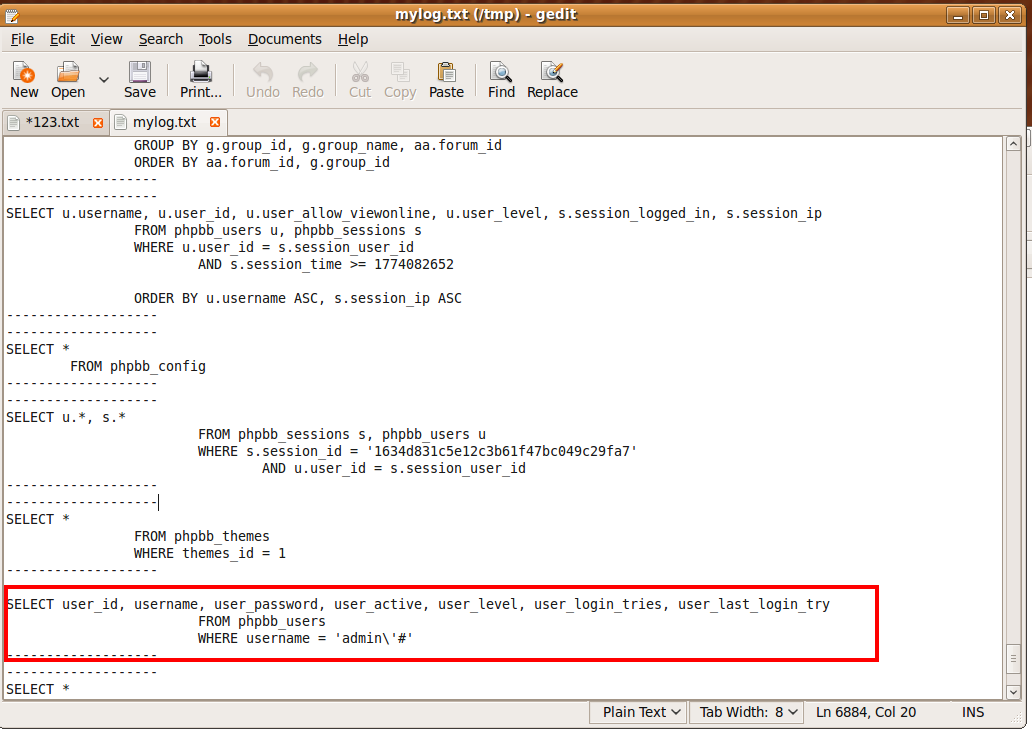Toggle the INS insert mode indicator

click(x=973, y=712)
